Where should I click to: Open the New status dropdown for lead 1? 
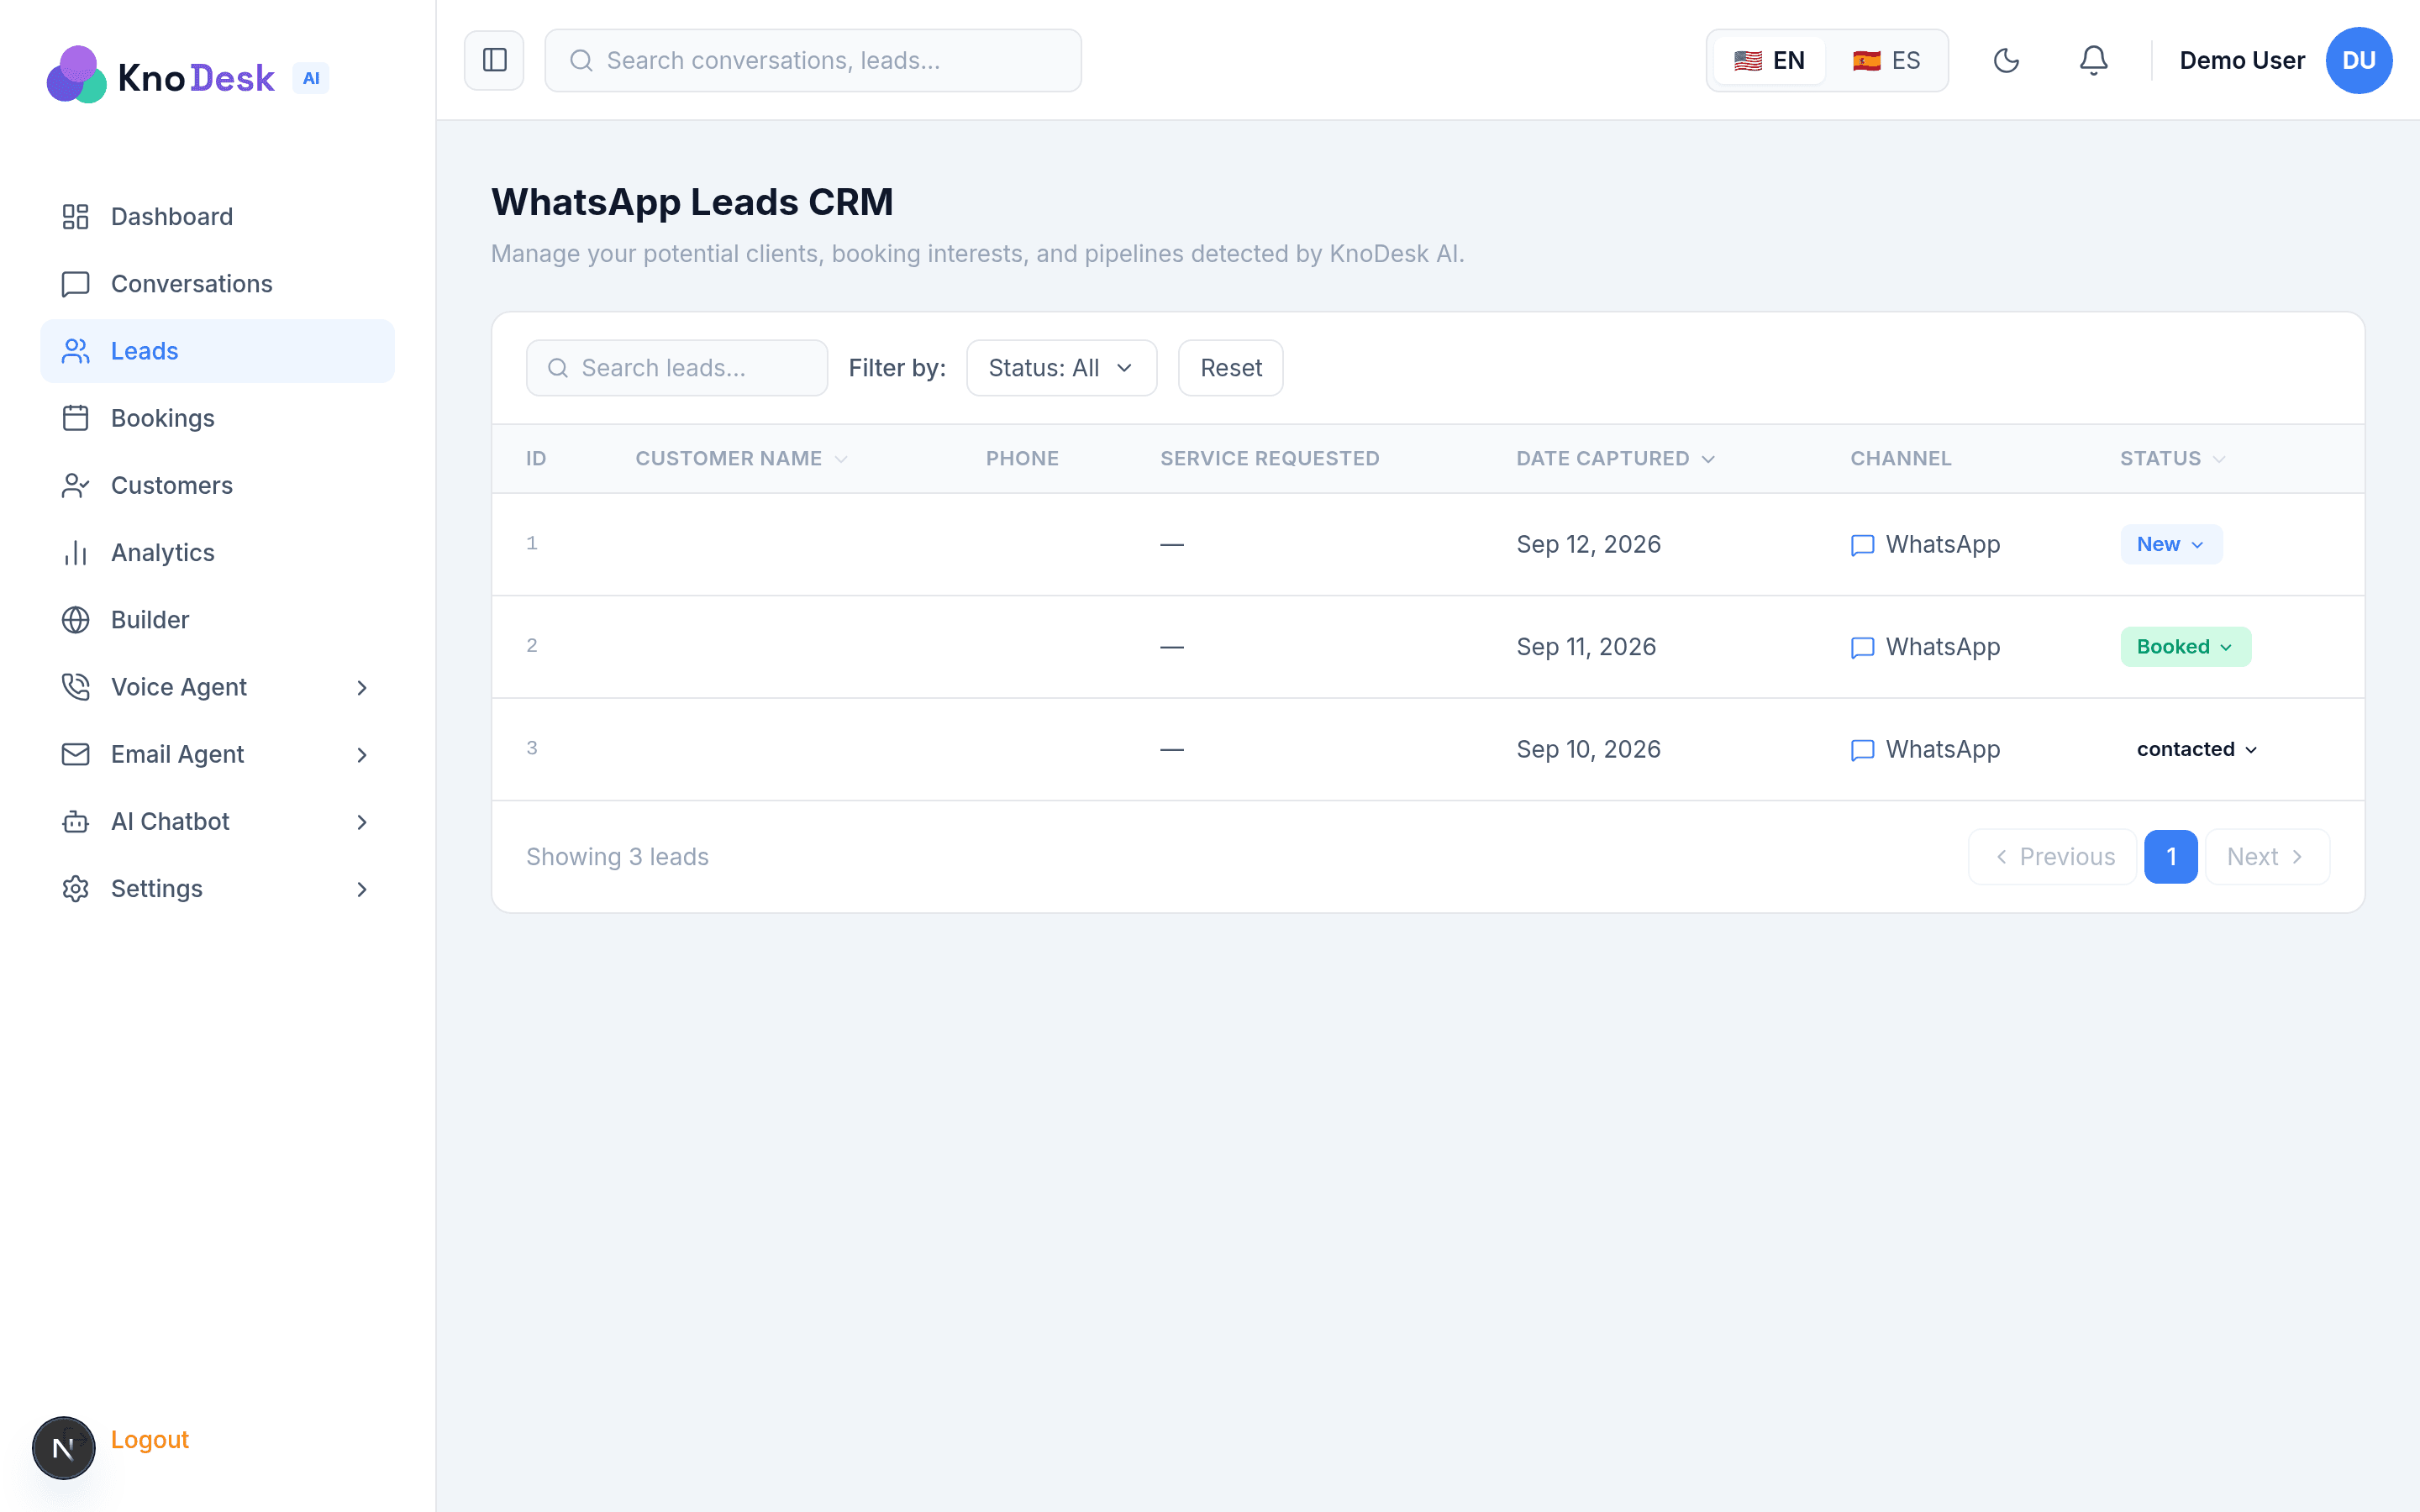(x=2171, y=544)
